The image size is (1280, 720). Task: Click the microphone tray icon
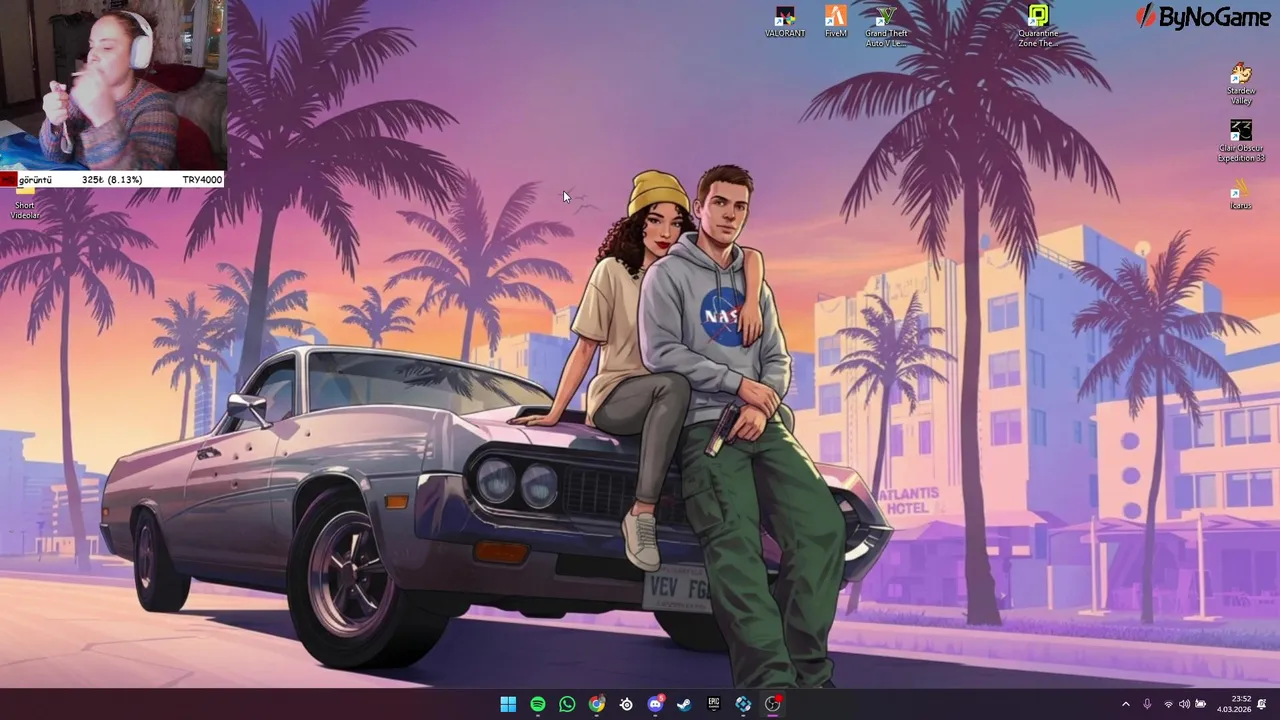(1147, 704)
